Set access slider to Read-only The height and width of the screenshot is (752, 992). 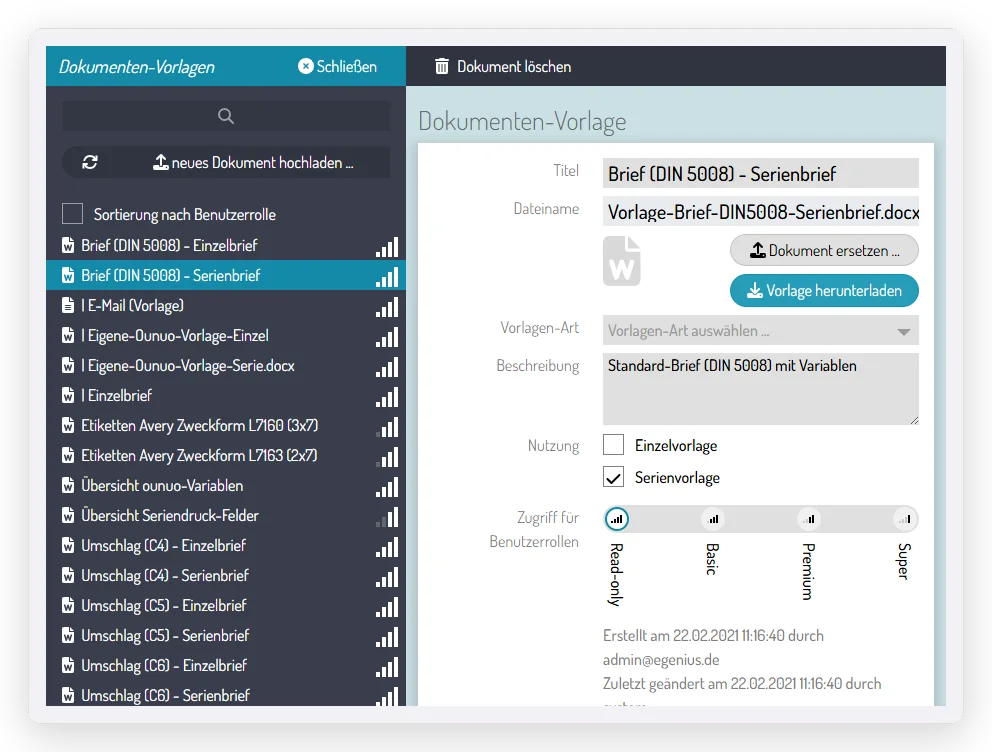pos(617,519)
